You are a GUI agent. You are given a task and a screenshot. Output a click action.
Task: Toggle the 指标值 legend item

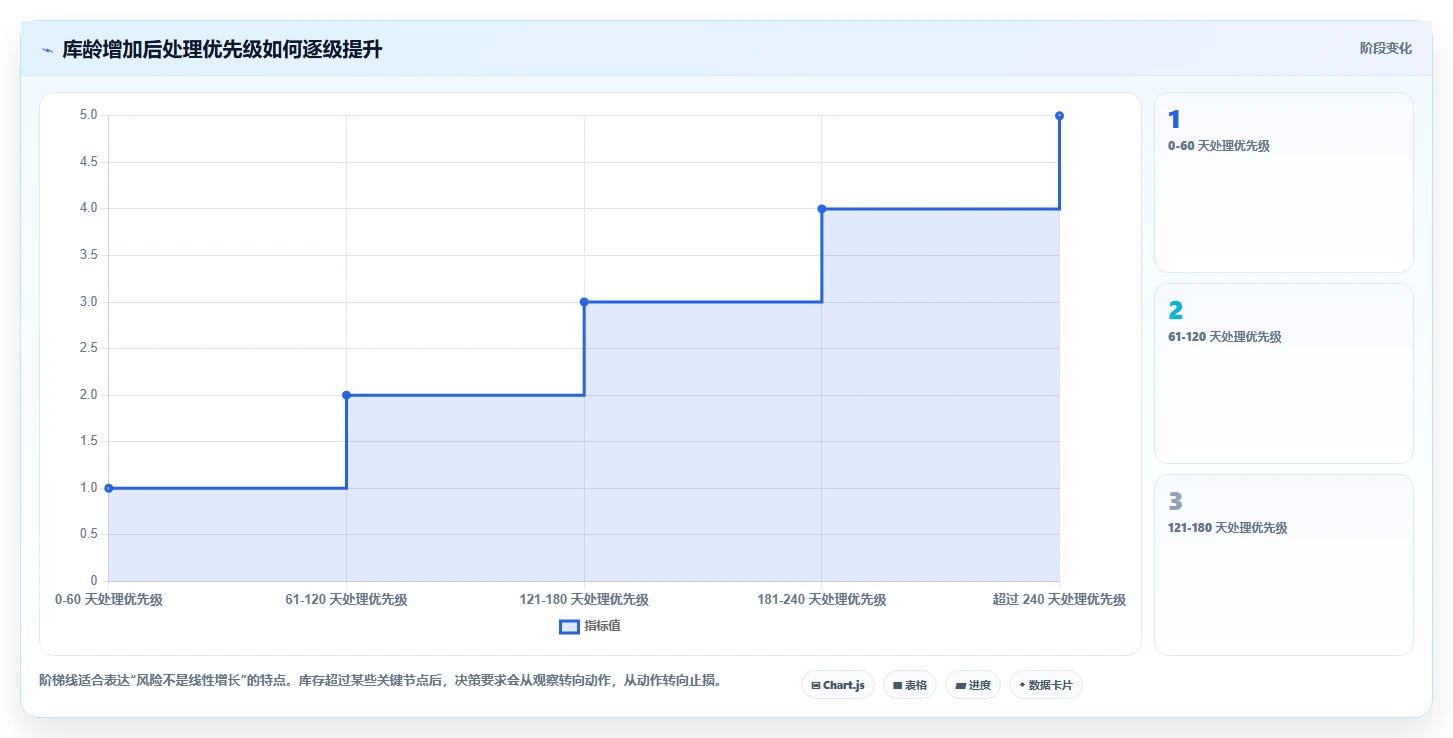590,627
